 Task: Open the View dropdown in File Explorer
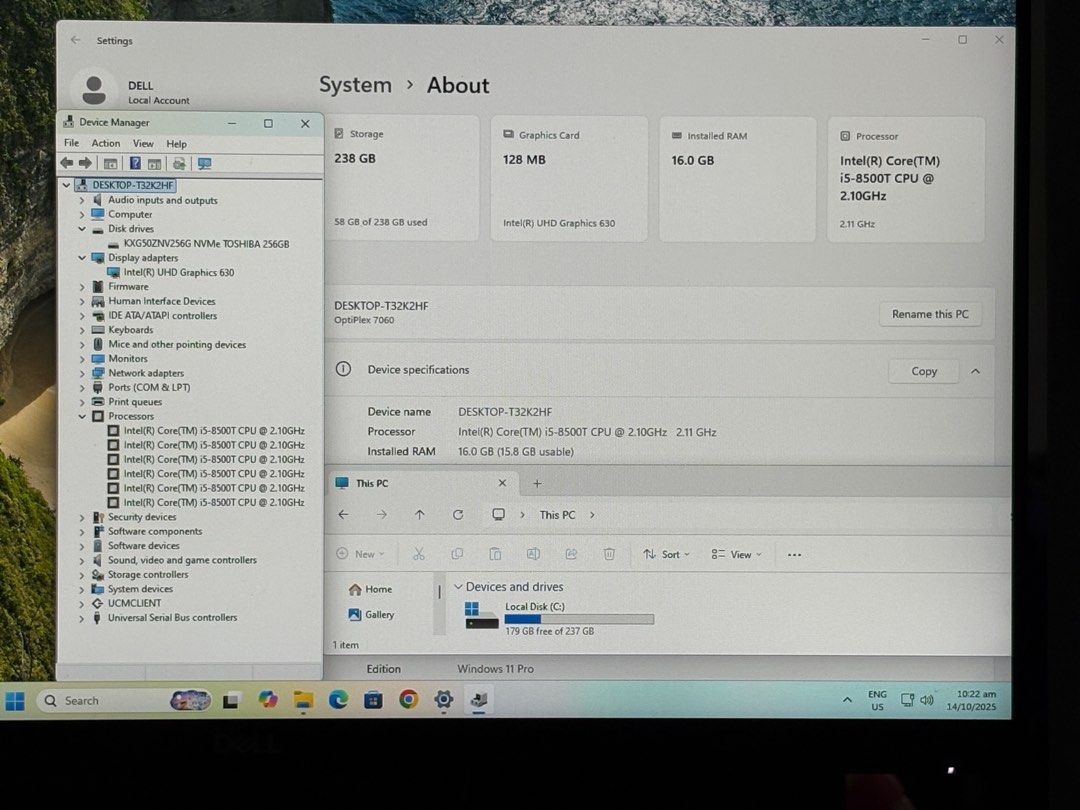coord(737,554)
